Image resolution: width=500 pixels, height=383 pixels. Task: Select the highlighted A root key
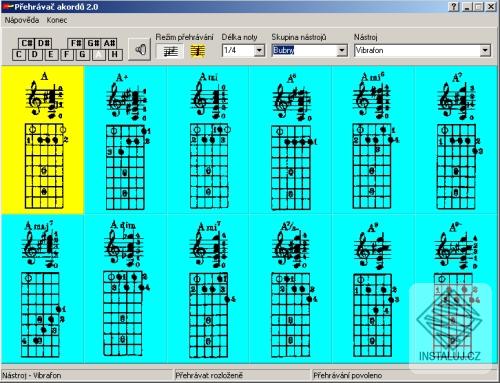99,54
